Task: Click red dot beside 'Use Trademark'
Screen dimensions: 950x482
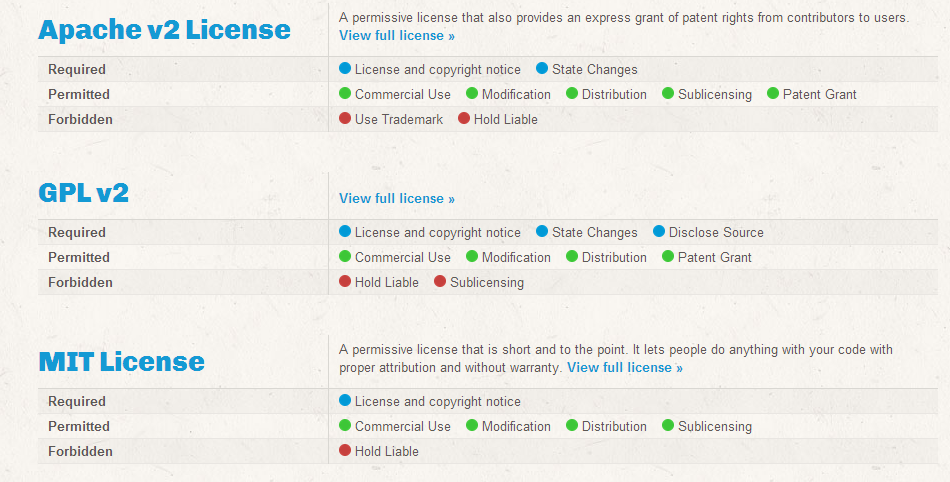Action: 345,119
